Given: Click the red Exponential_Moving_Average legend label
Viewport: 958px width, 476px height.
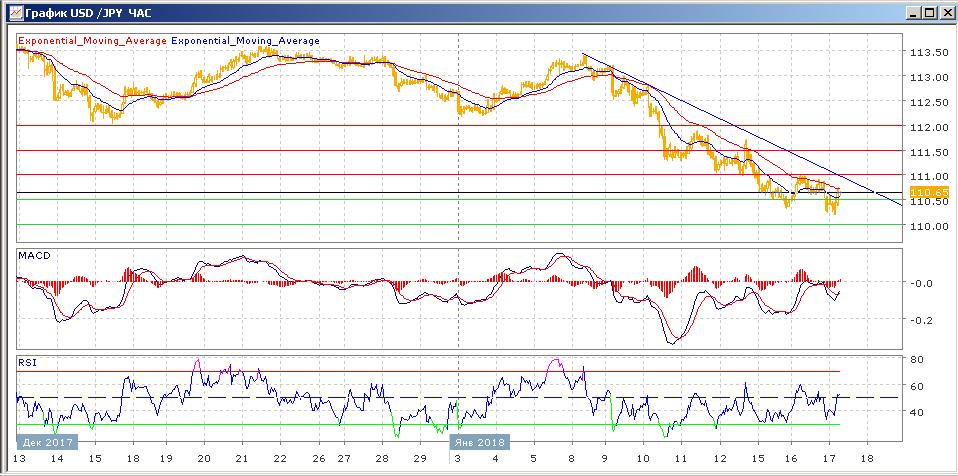Looking at the screenshot, I should coord(92,41).
